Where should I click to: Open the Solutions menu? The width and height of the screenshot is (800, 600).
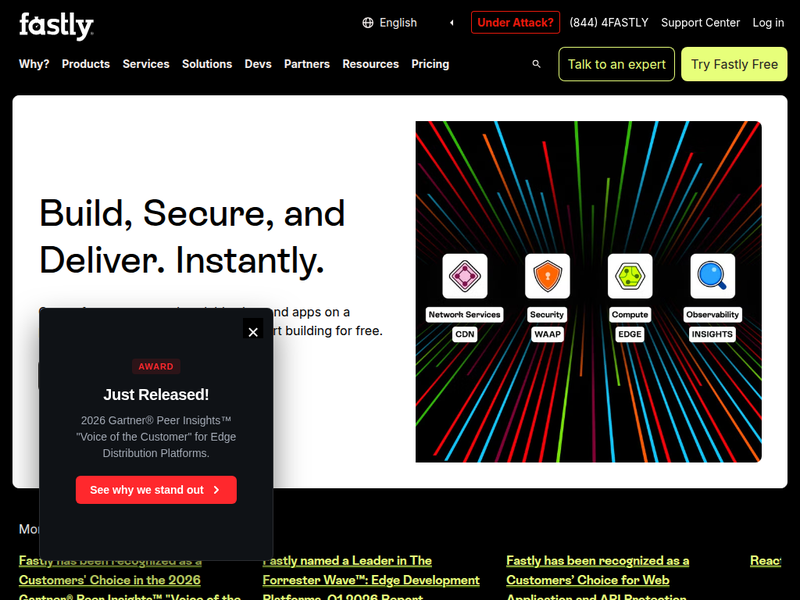click(x=207, y=64)
